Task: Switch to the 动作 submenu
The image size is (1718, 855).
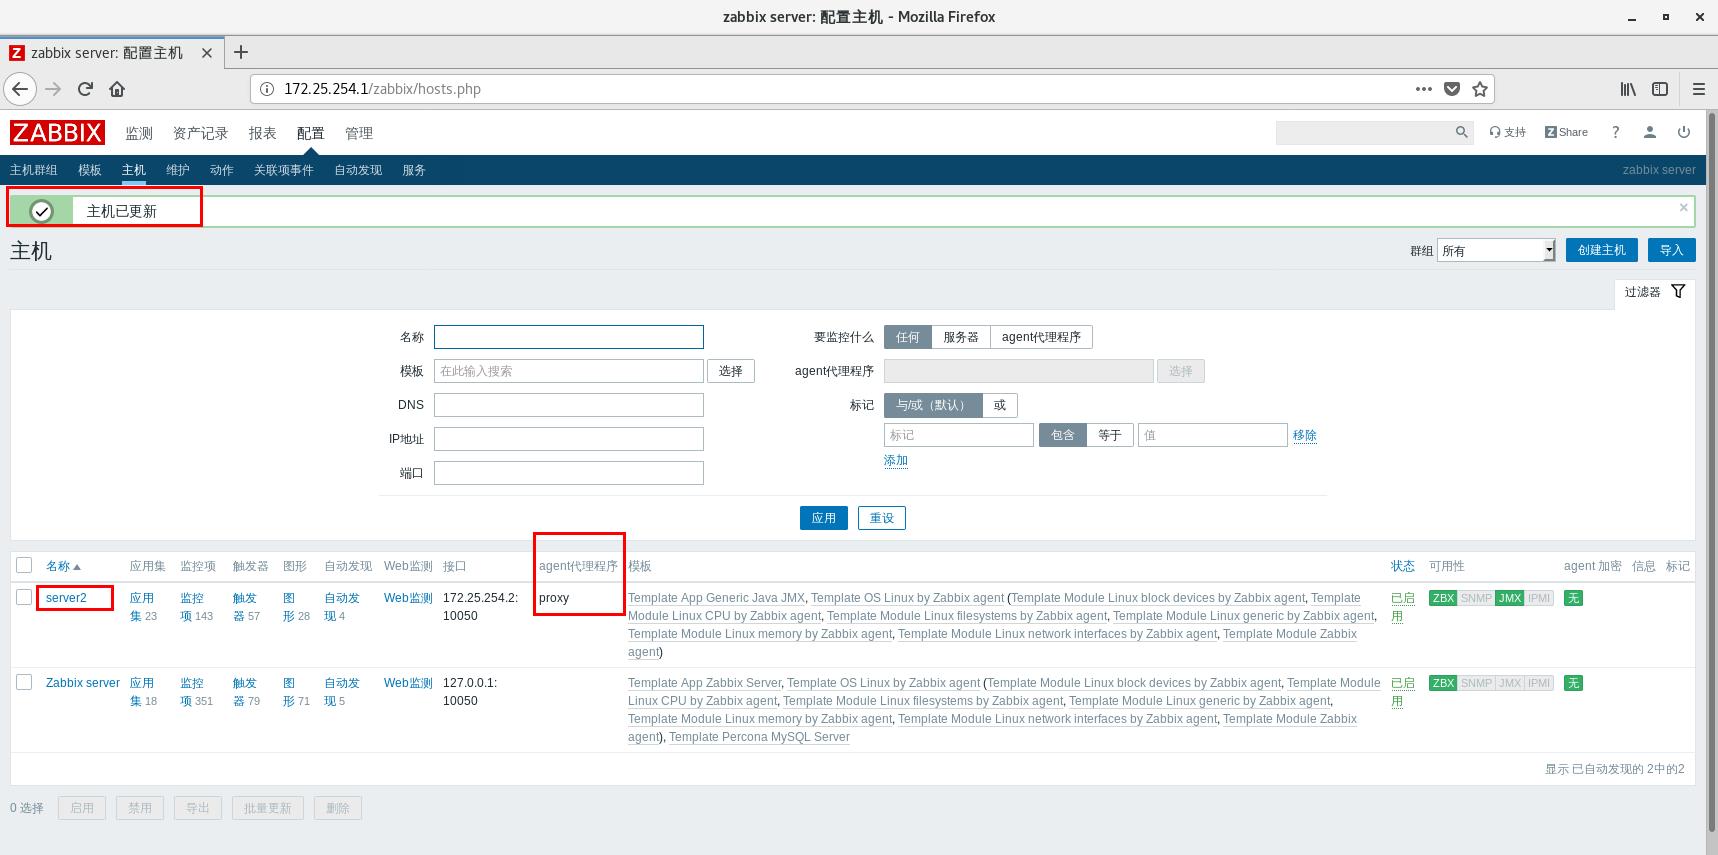Action: (222, 170)
